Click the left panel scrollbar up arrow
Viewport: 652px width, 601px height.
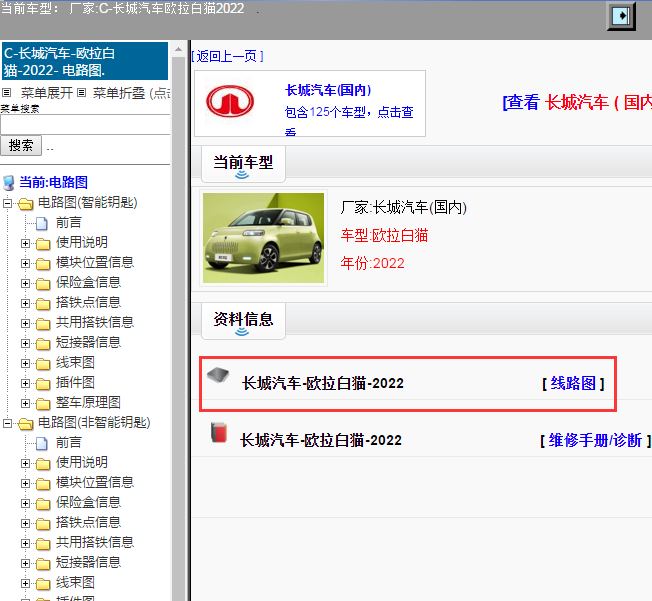[178, 49]
